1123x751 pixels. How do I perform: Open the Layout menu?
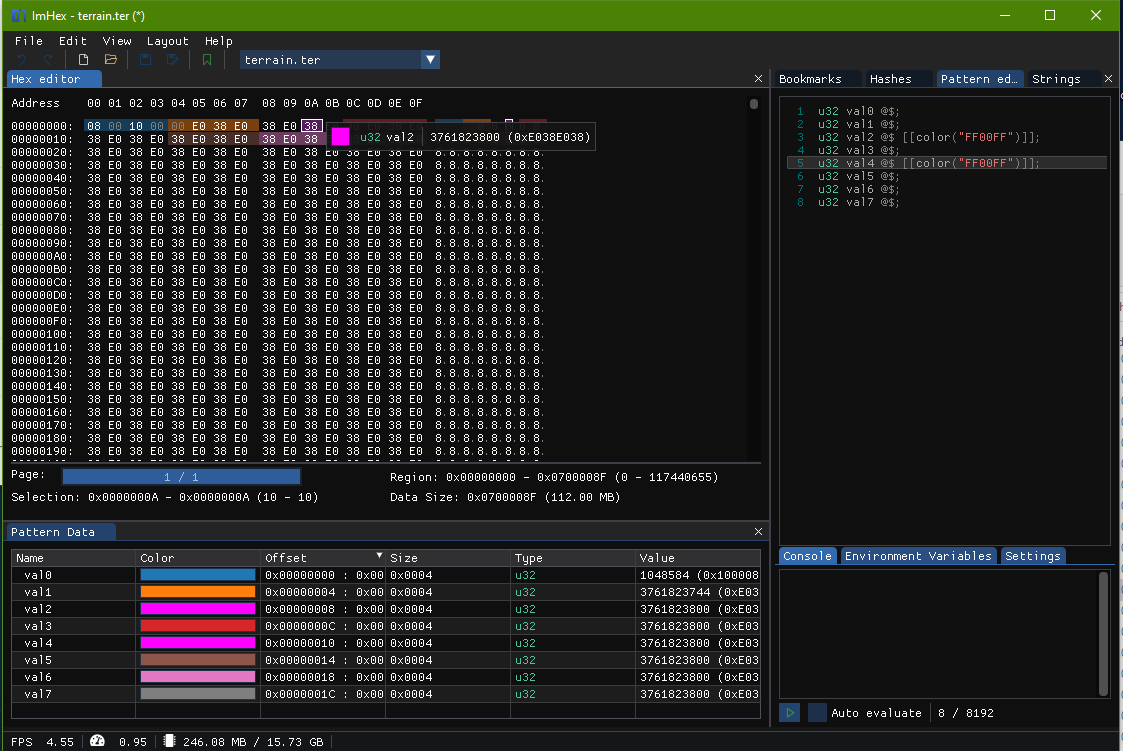(x=168, y=41)
